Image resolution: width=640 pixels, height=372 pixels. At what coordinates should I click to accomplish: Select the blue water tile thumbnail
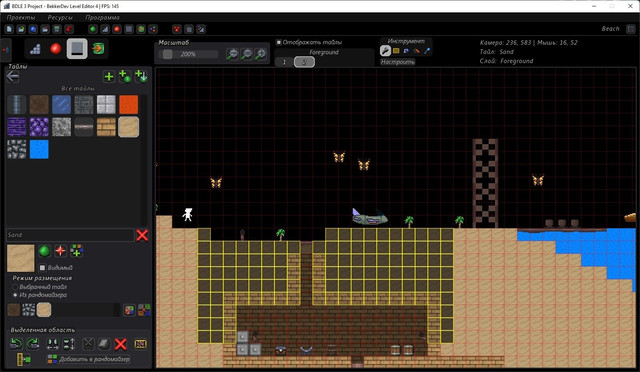[x=39, y=149]
